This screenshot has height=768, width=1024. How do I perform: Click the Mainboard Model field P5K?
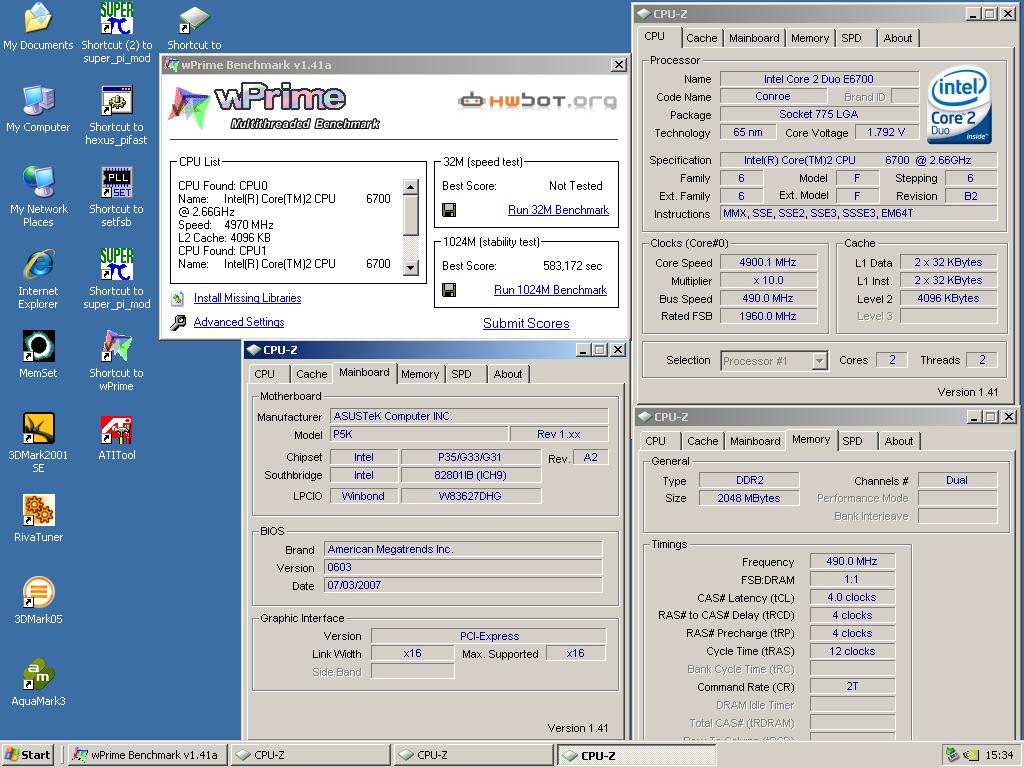(420, 434)
